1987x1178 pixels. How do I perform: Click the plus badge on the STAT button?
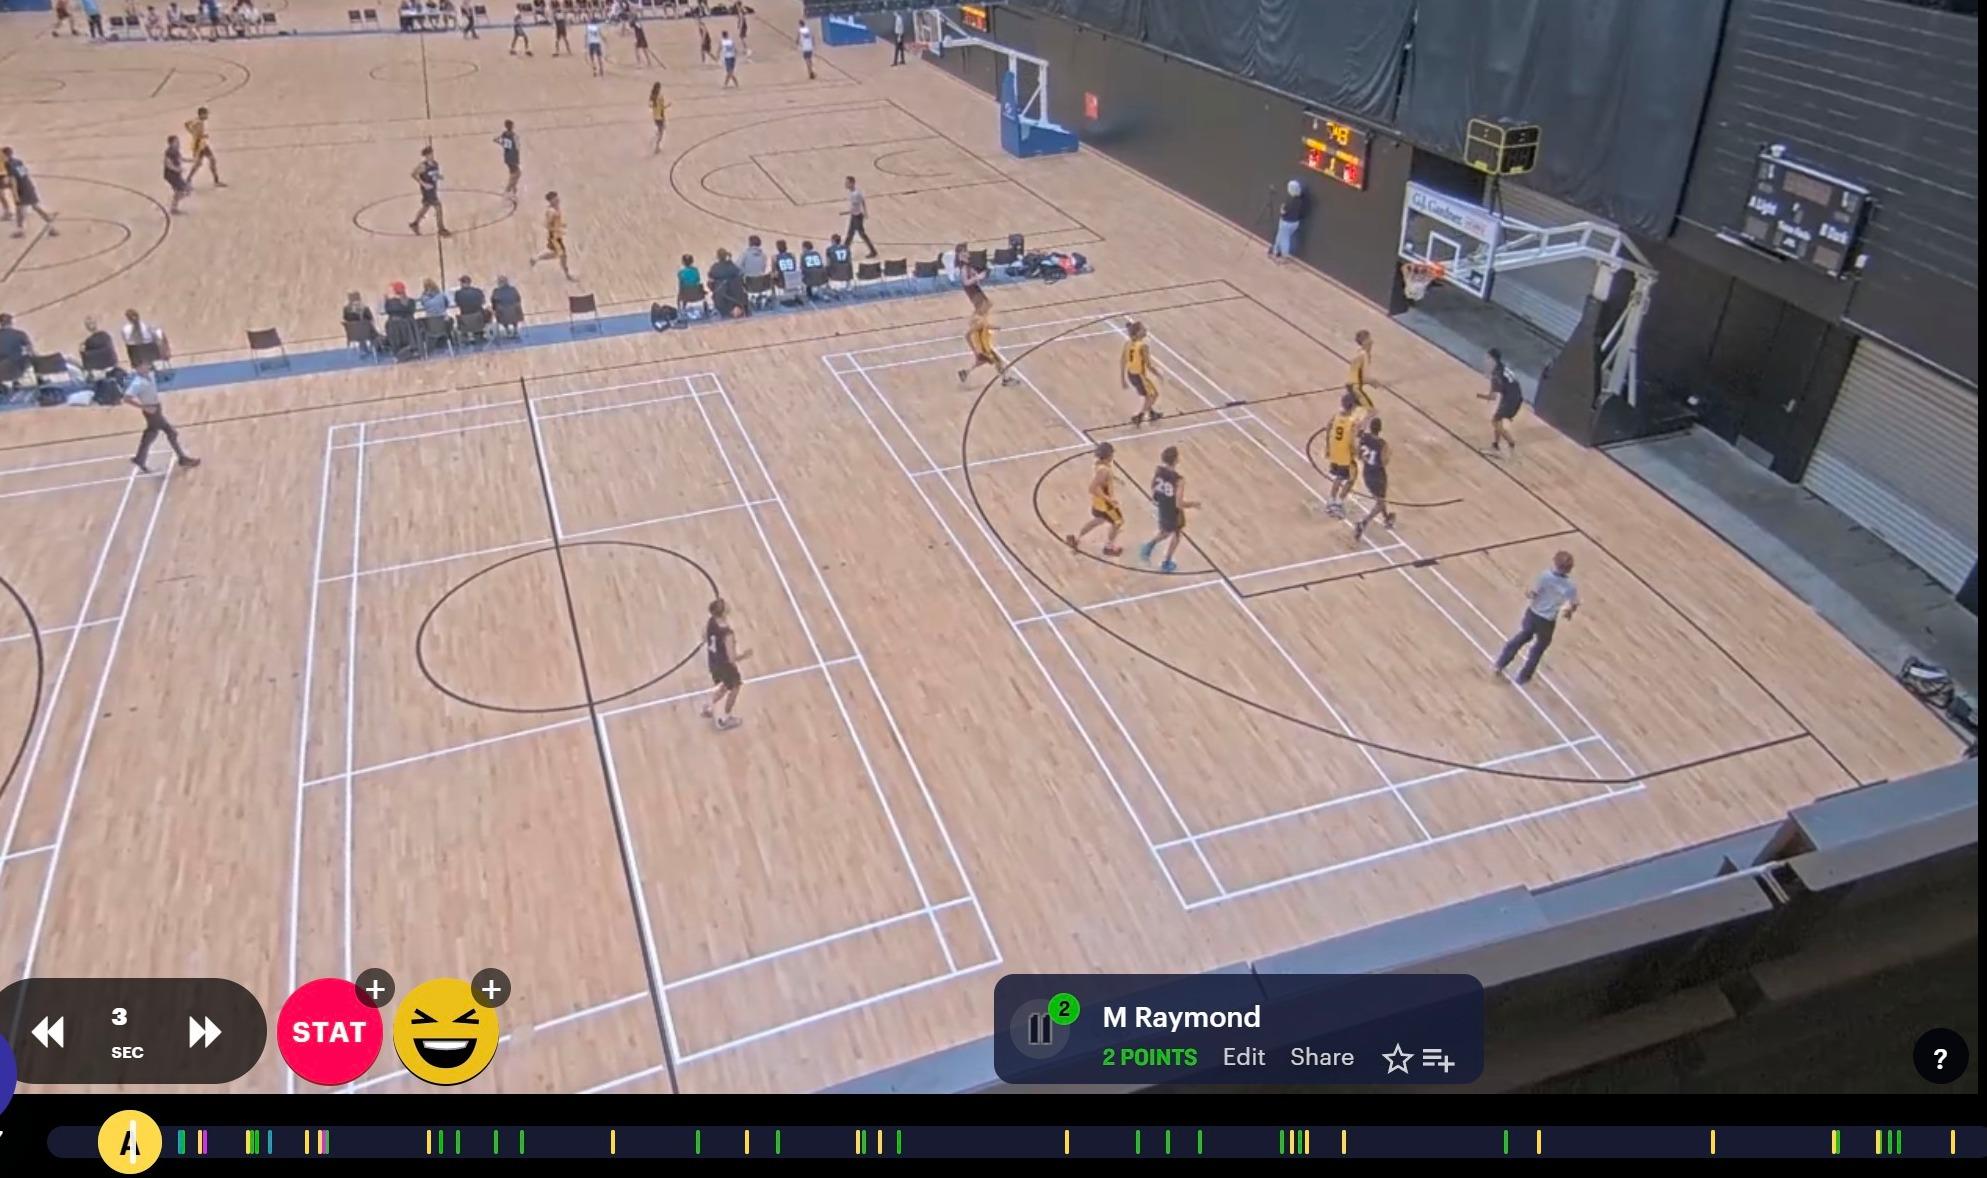click(375, 989)
